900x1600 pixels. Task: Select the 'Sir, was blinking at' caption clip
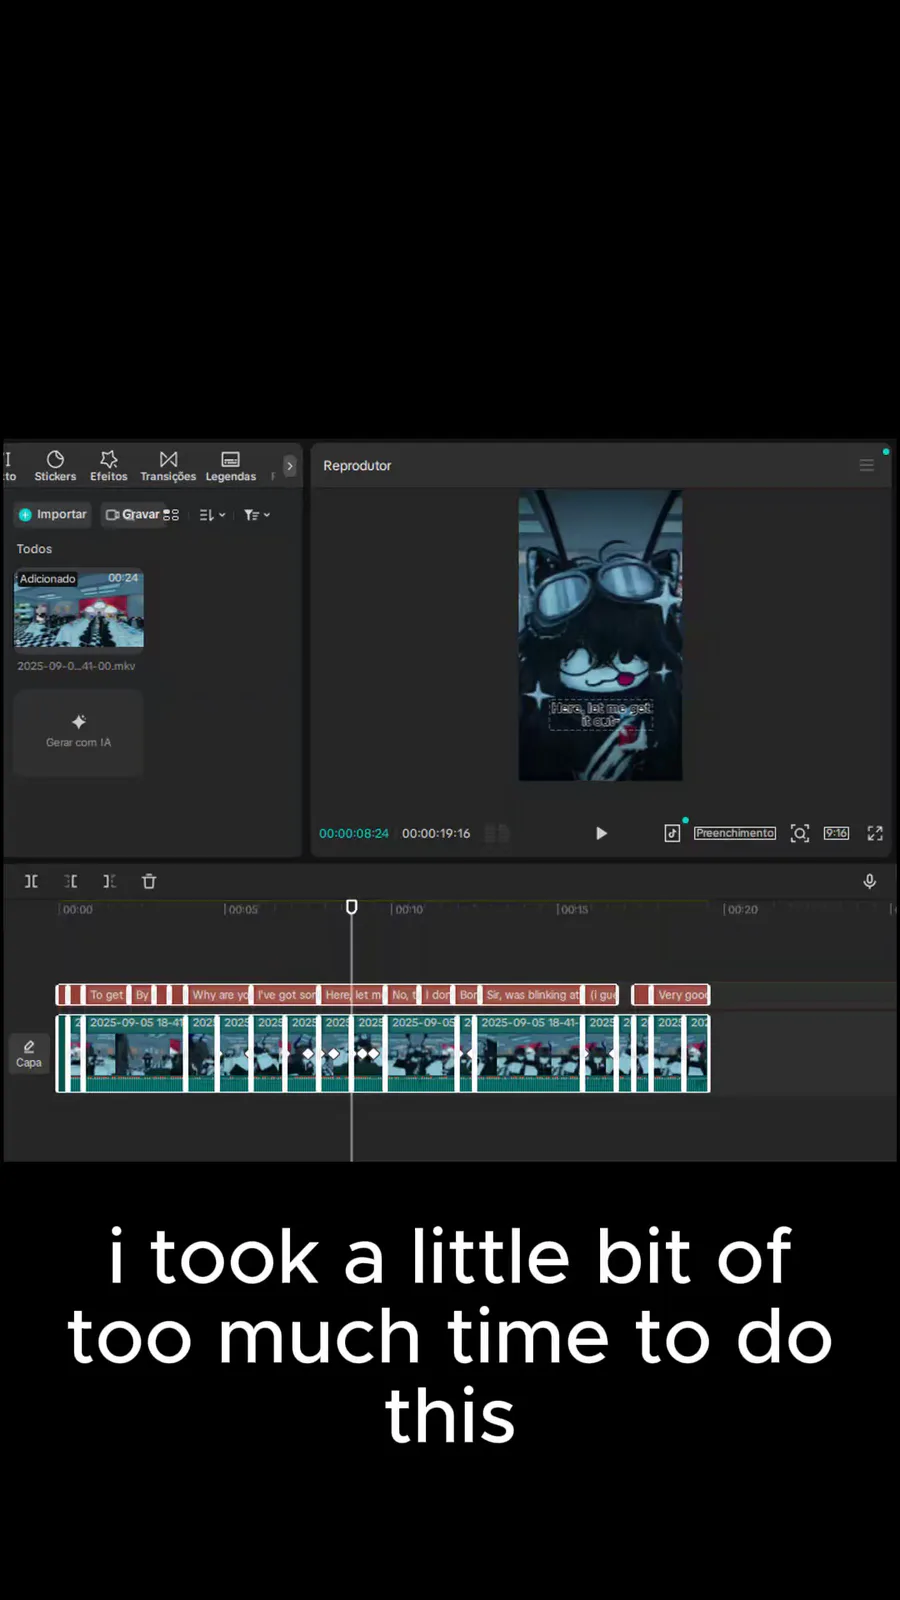coord(532,995)
